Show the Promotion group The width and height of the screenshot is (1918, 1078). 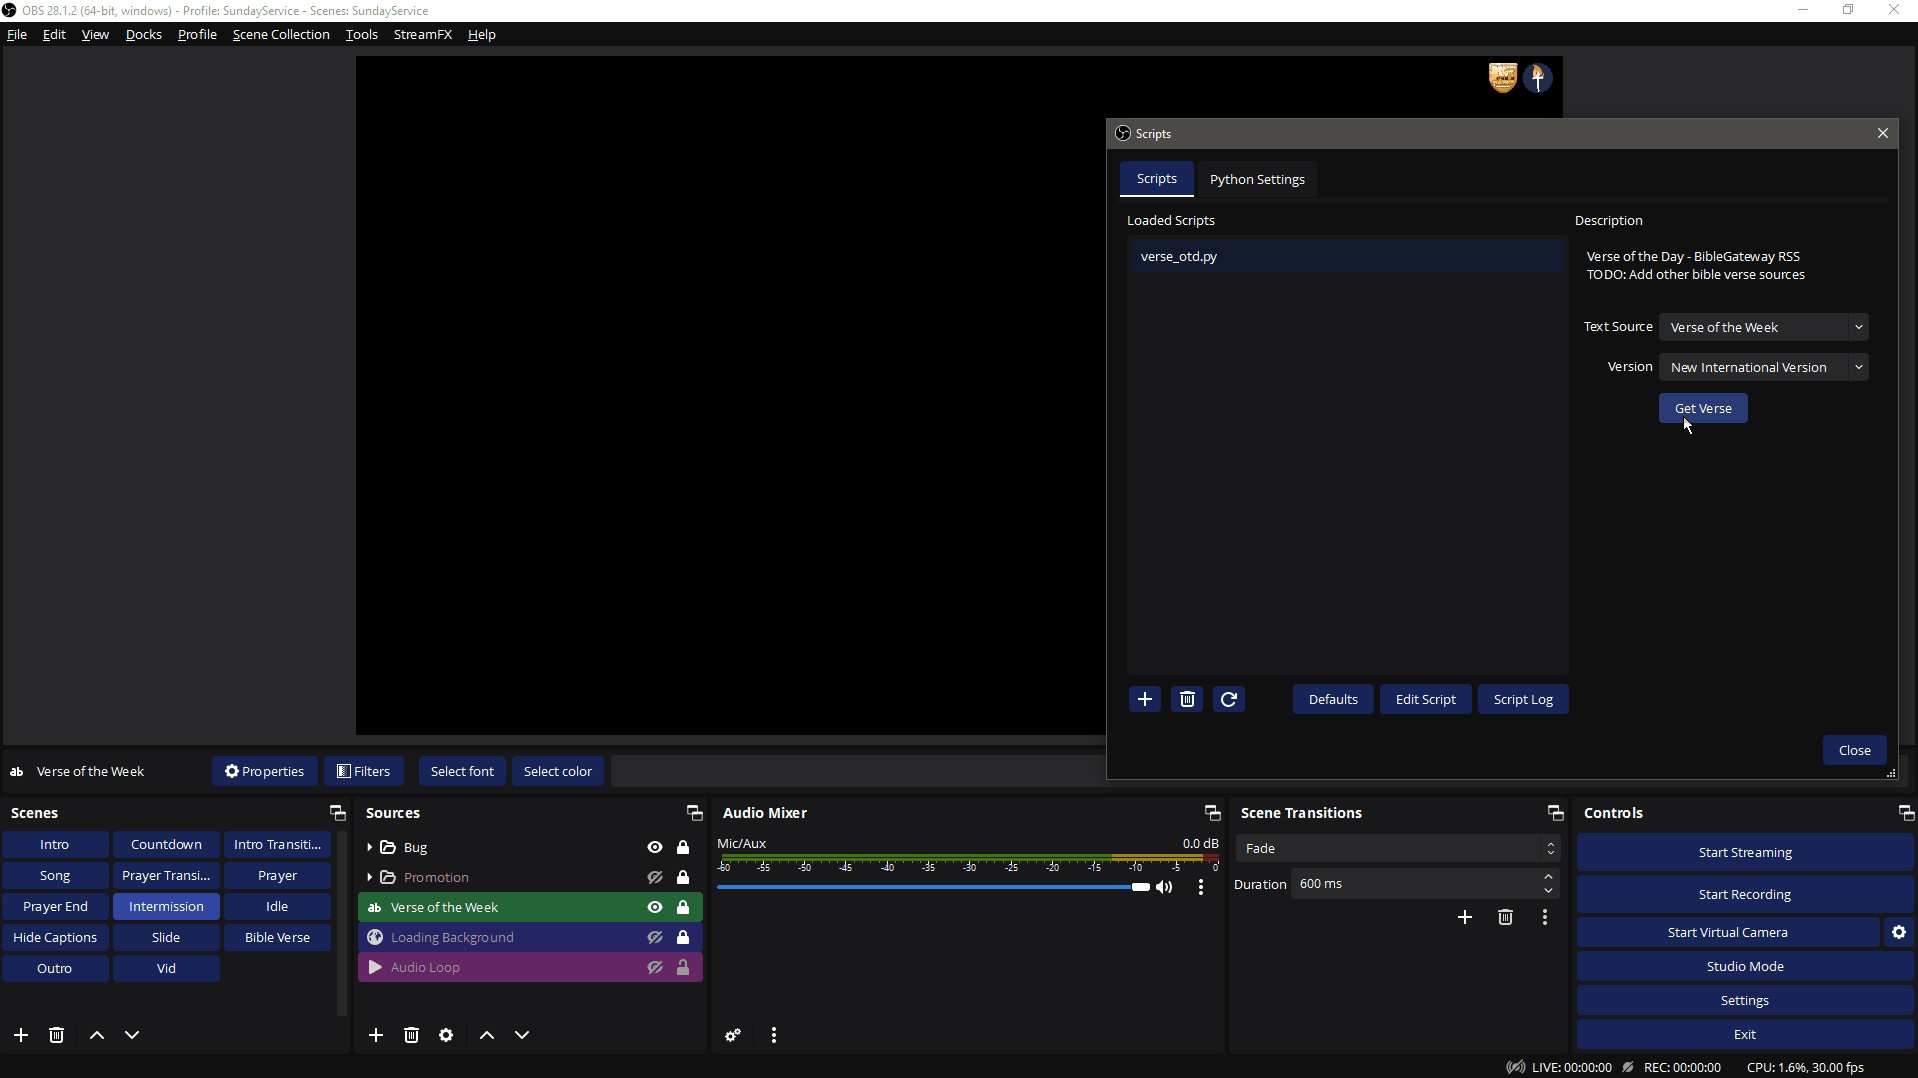click(655, 877)
